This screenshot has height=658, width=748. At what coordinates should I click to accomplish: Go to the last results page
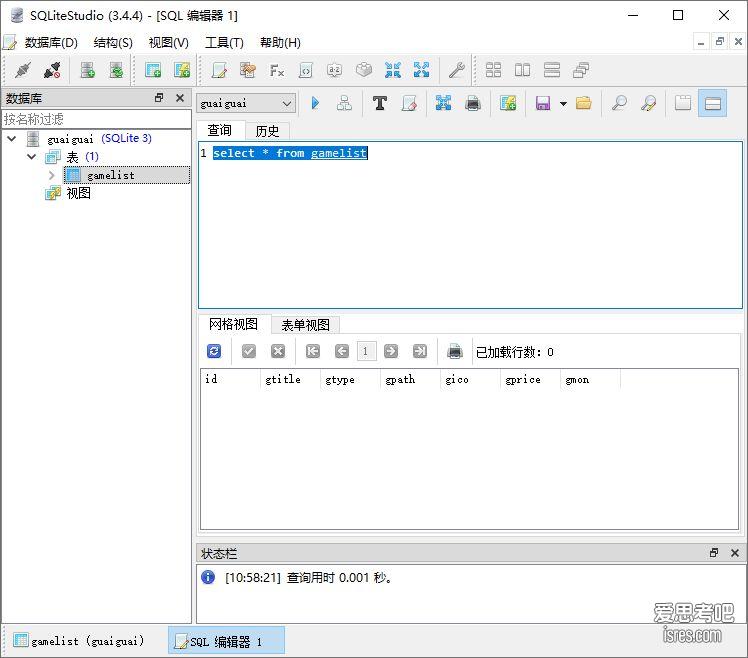pyautogui.click(x=420, y=352)
